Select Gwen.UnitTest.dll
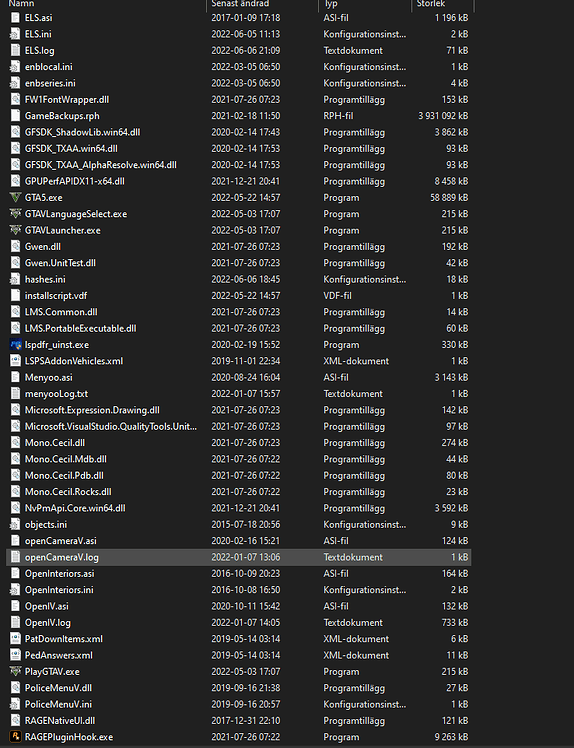This screenshot has width=574, height=748. 60,263
